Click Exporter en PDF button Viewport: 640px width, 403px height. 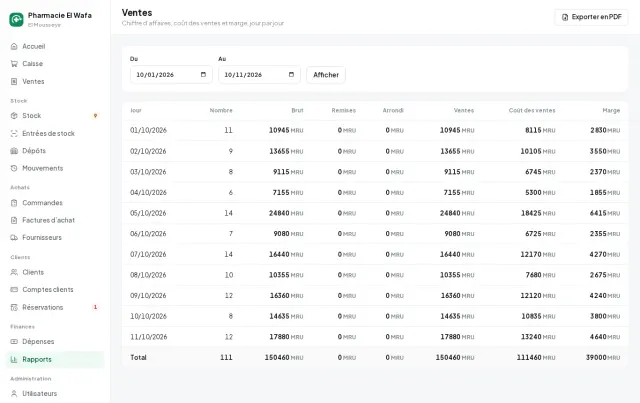(591, 17)
